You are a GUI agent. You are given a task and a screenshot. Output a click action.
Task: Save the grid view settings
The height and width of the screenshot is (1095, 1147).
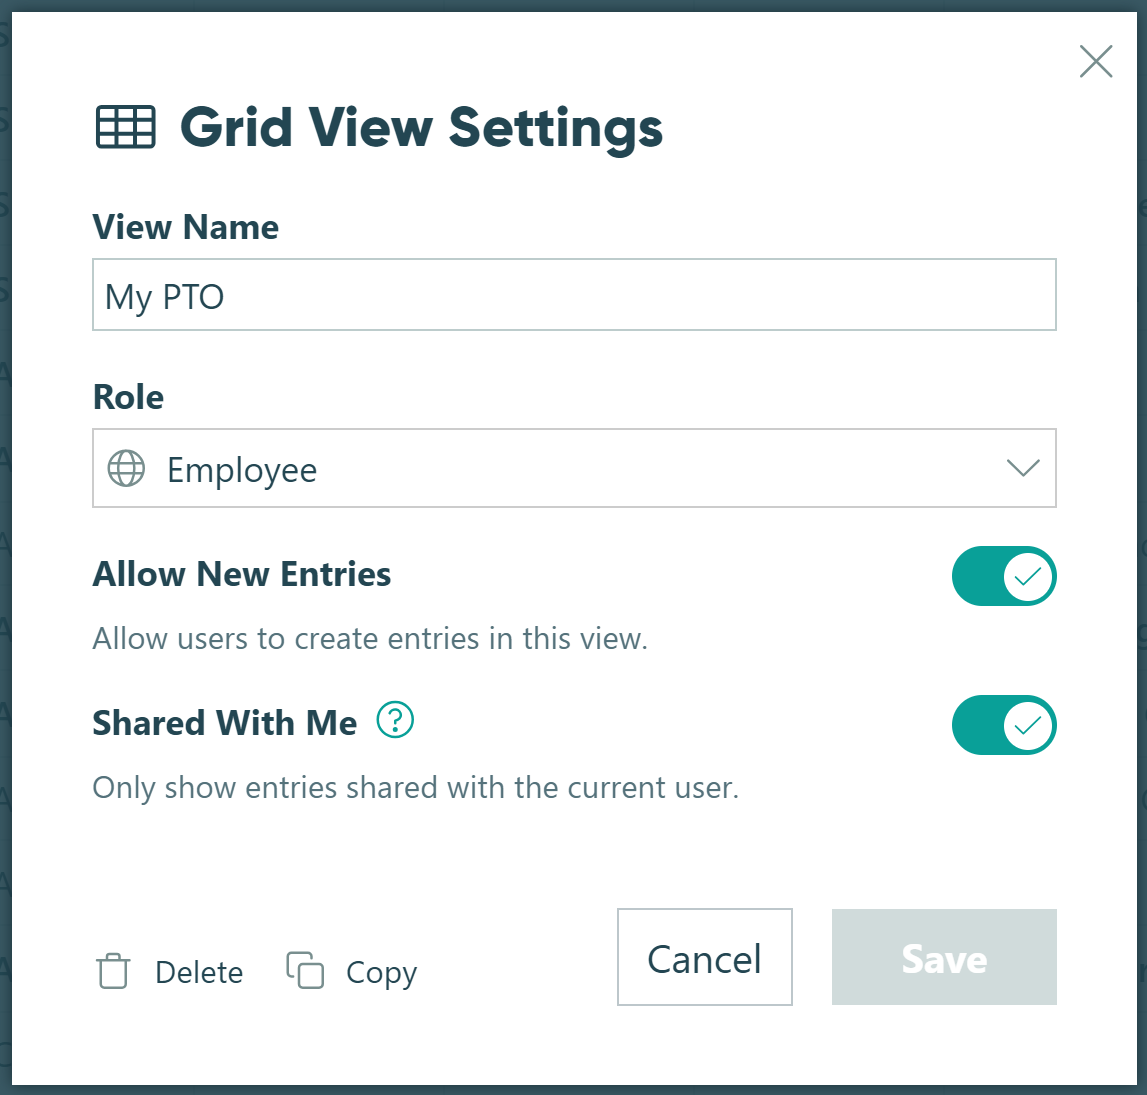[943, 957]
